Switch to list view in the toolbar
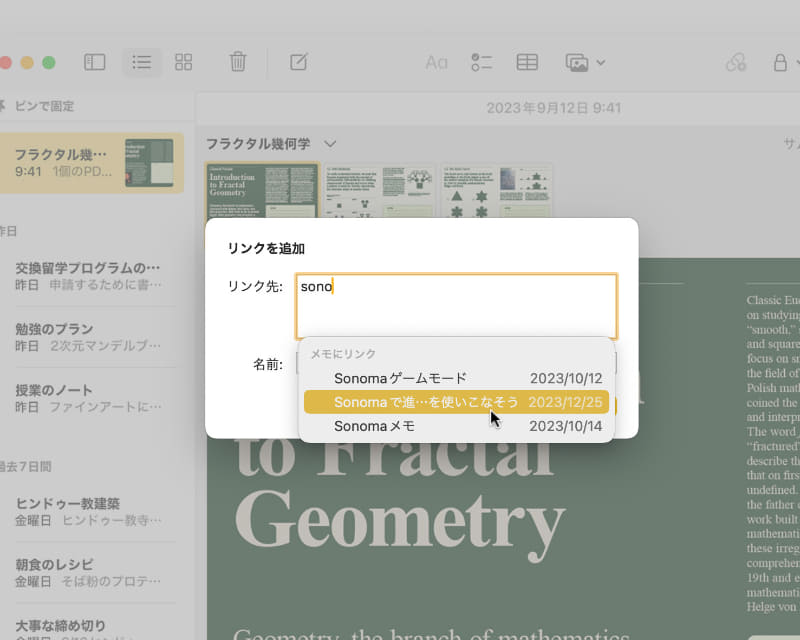 pos(141,62)
